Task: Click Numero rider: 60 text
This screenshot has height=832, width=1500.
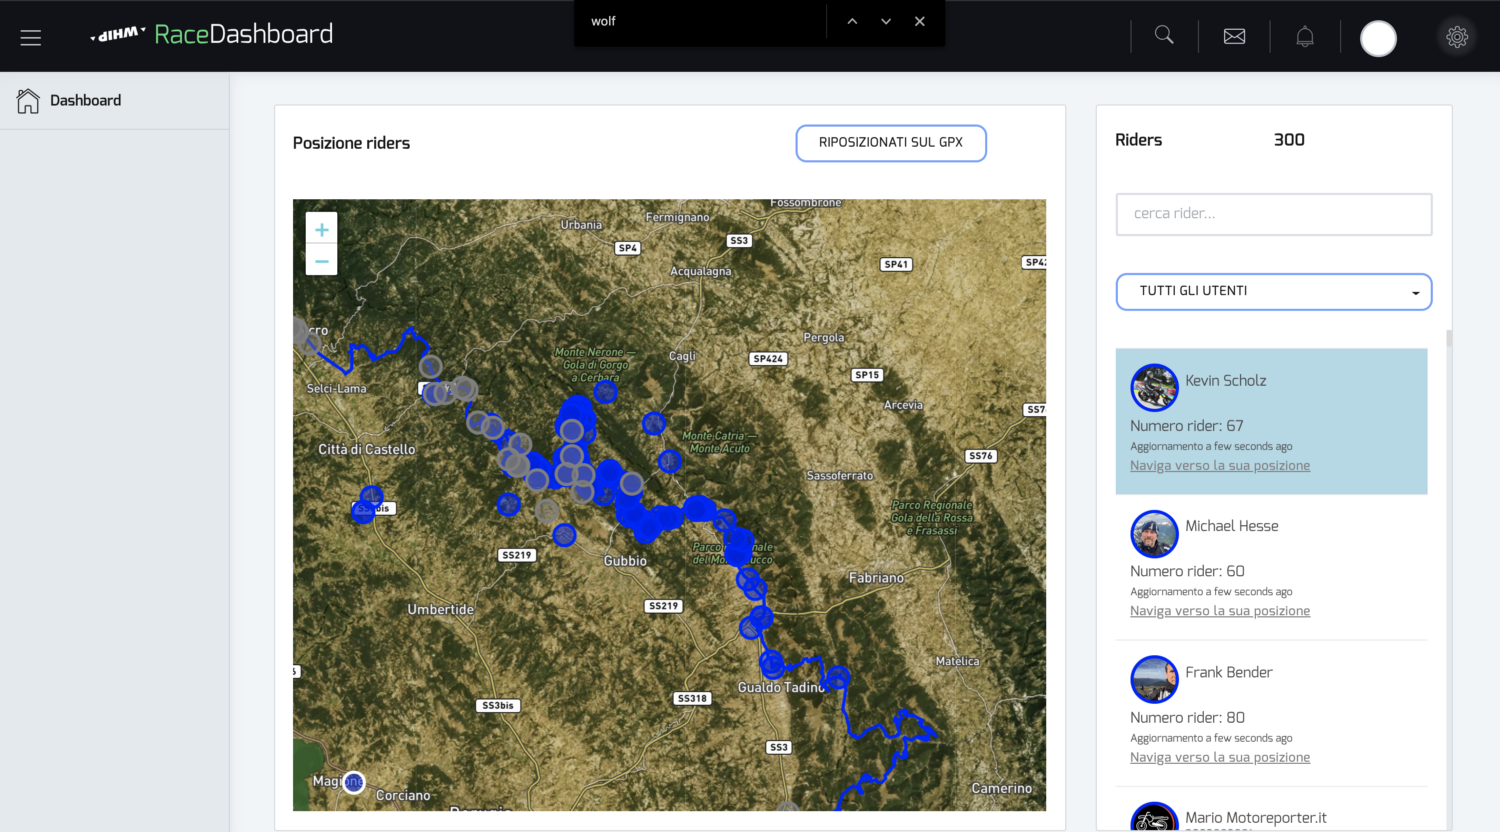Action: [x=1187, y=572]
